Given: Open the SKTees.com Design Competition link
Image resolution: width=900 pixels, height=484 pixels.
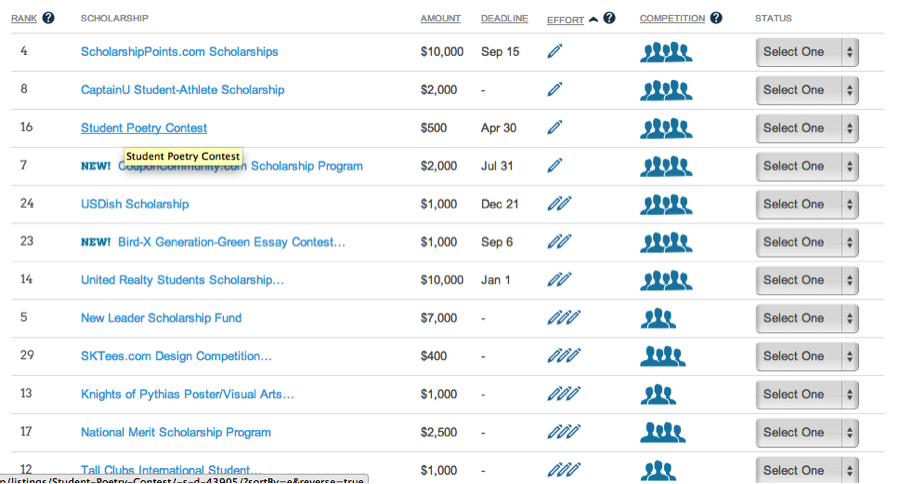Looking at the screenshot, I should tap(176, 356).
